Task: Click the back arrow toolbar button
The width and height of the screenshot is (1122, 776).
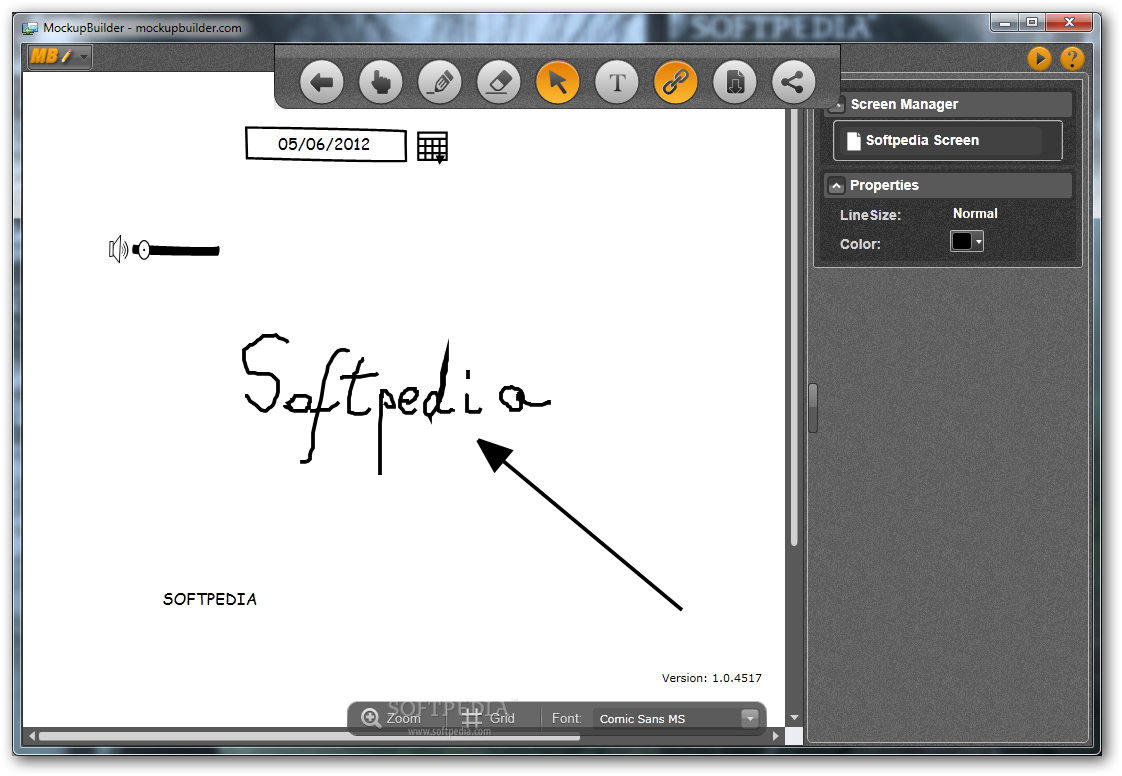Action: click(x=321, y=82)
